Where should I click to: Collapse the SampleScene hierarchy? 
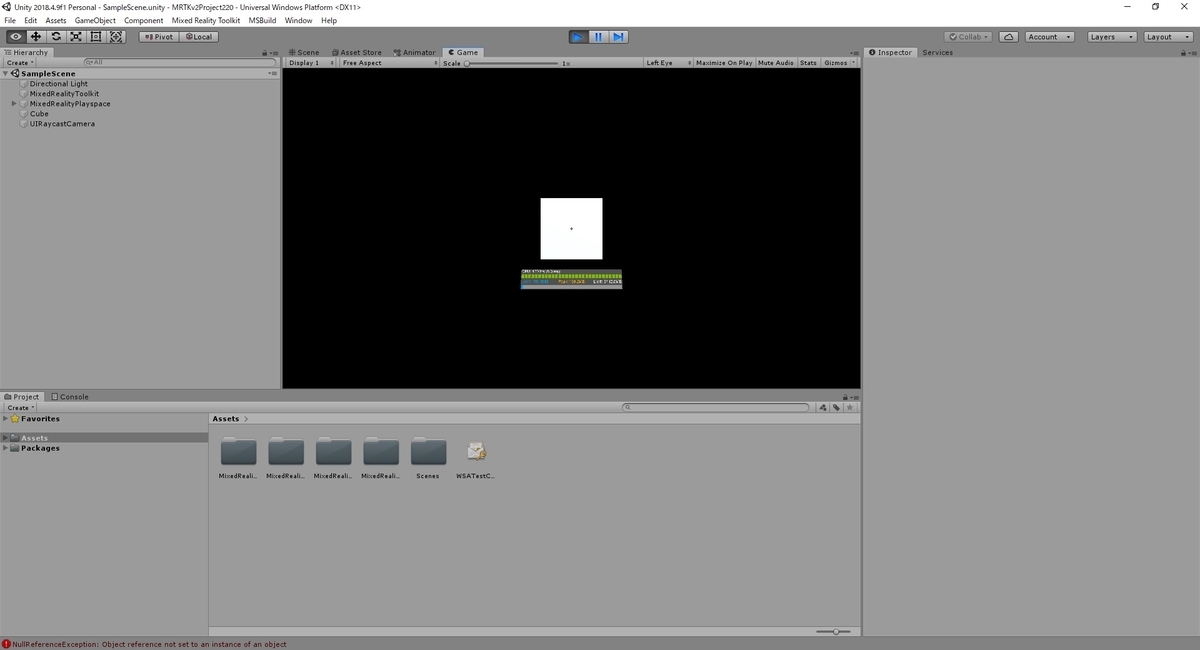point(6,74)
